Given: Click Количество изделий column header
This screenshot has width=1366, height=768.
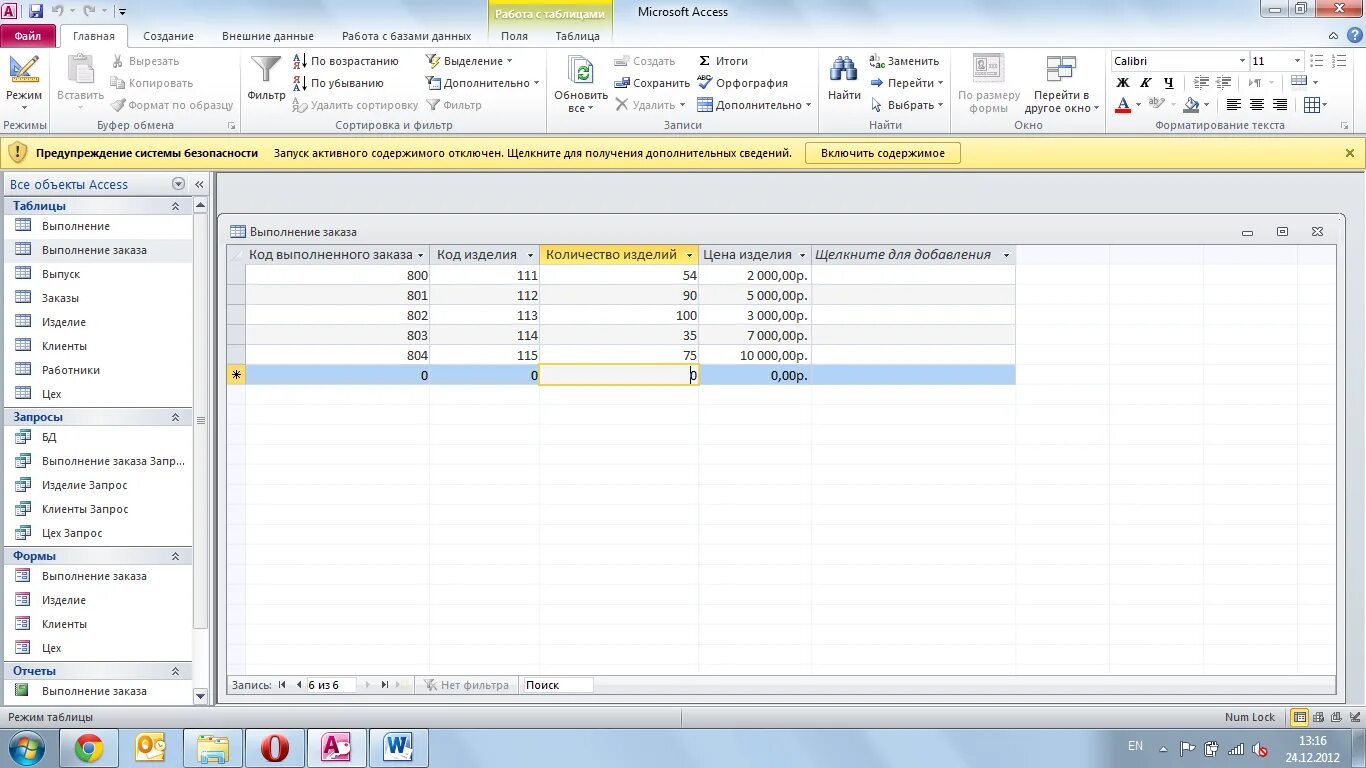Looking at the screenshot, I should [618, 255].
